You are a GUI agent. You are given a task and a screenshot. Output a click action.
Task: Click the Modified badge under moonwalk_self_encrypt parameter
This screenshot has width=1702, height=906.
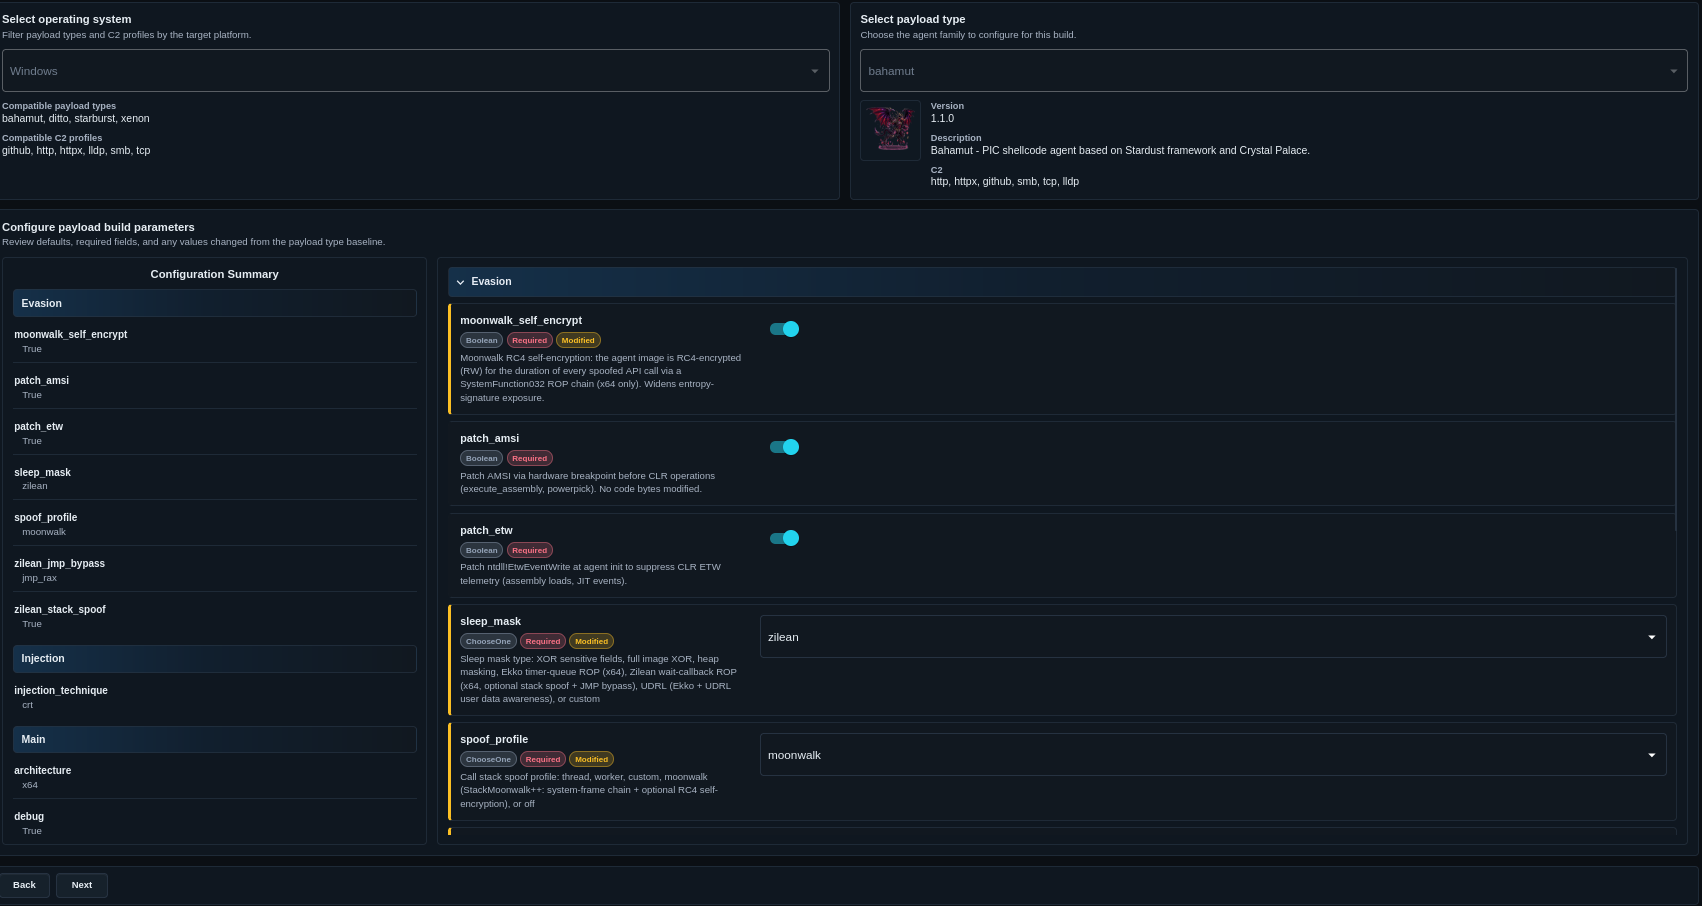click(x=578, y=340)
